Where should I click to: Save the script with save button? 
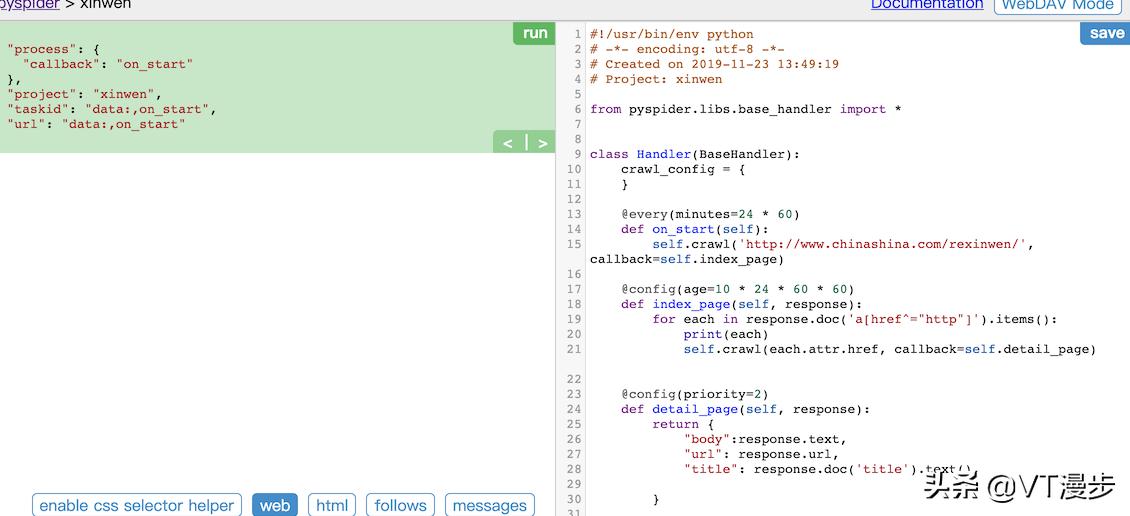(1105, 33)
